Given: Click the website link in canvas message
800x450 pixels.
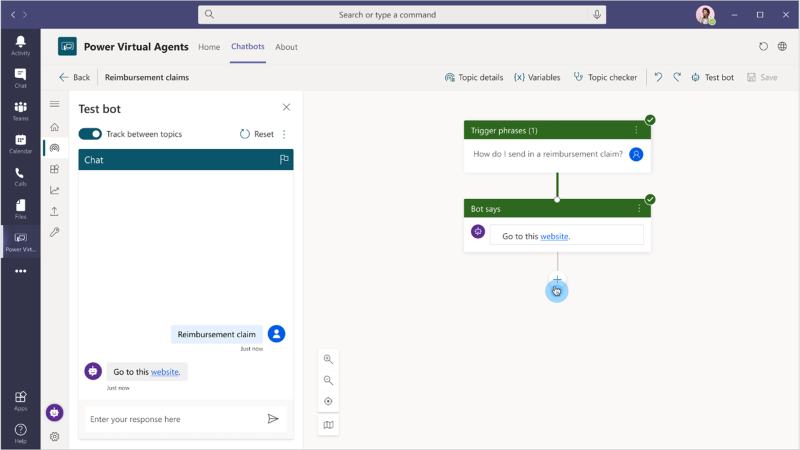Looking at the screenshot, I should [x=554, y=236].
